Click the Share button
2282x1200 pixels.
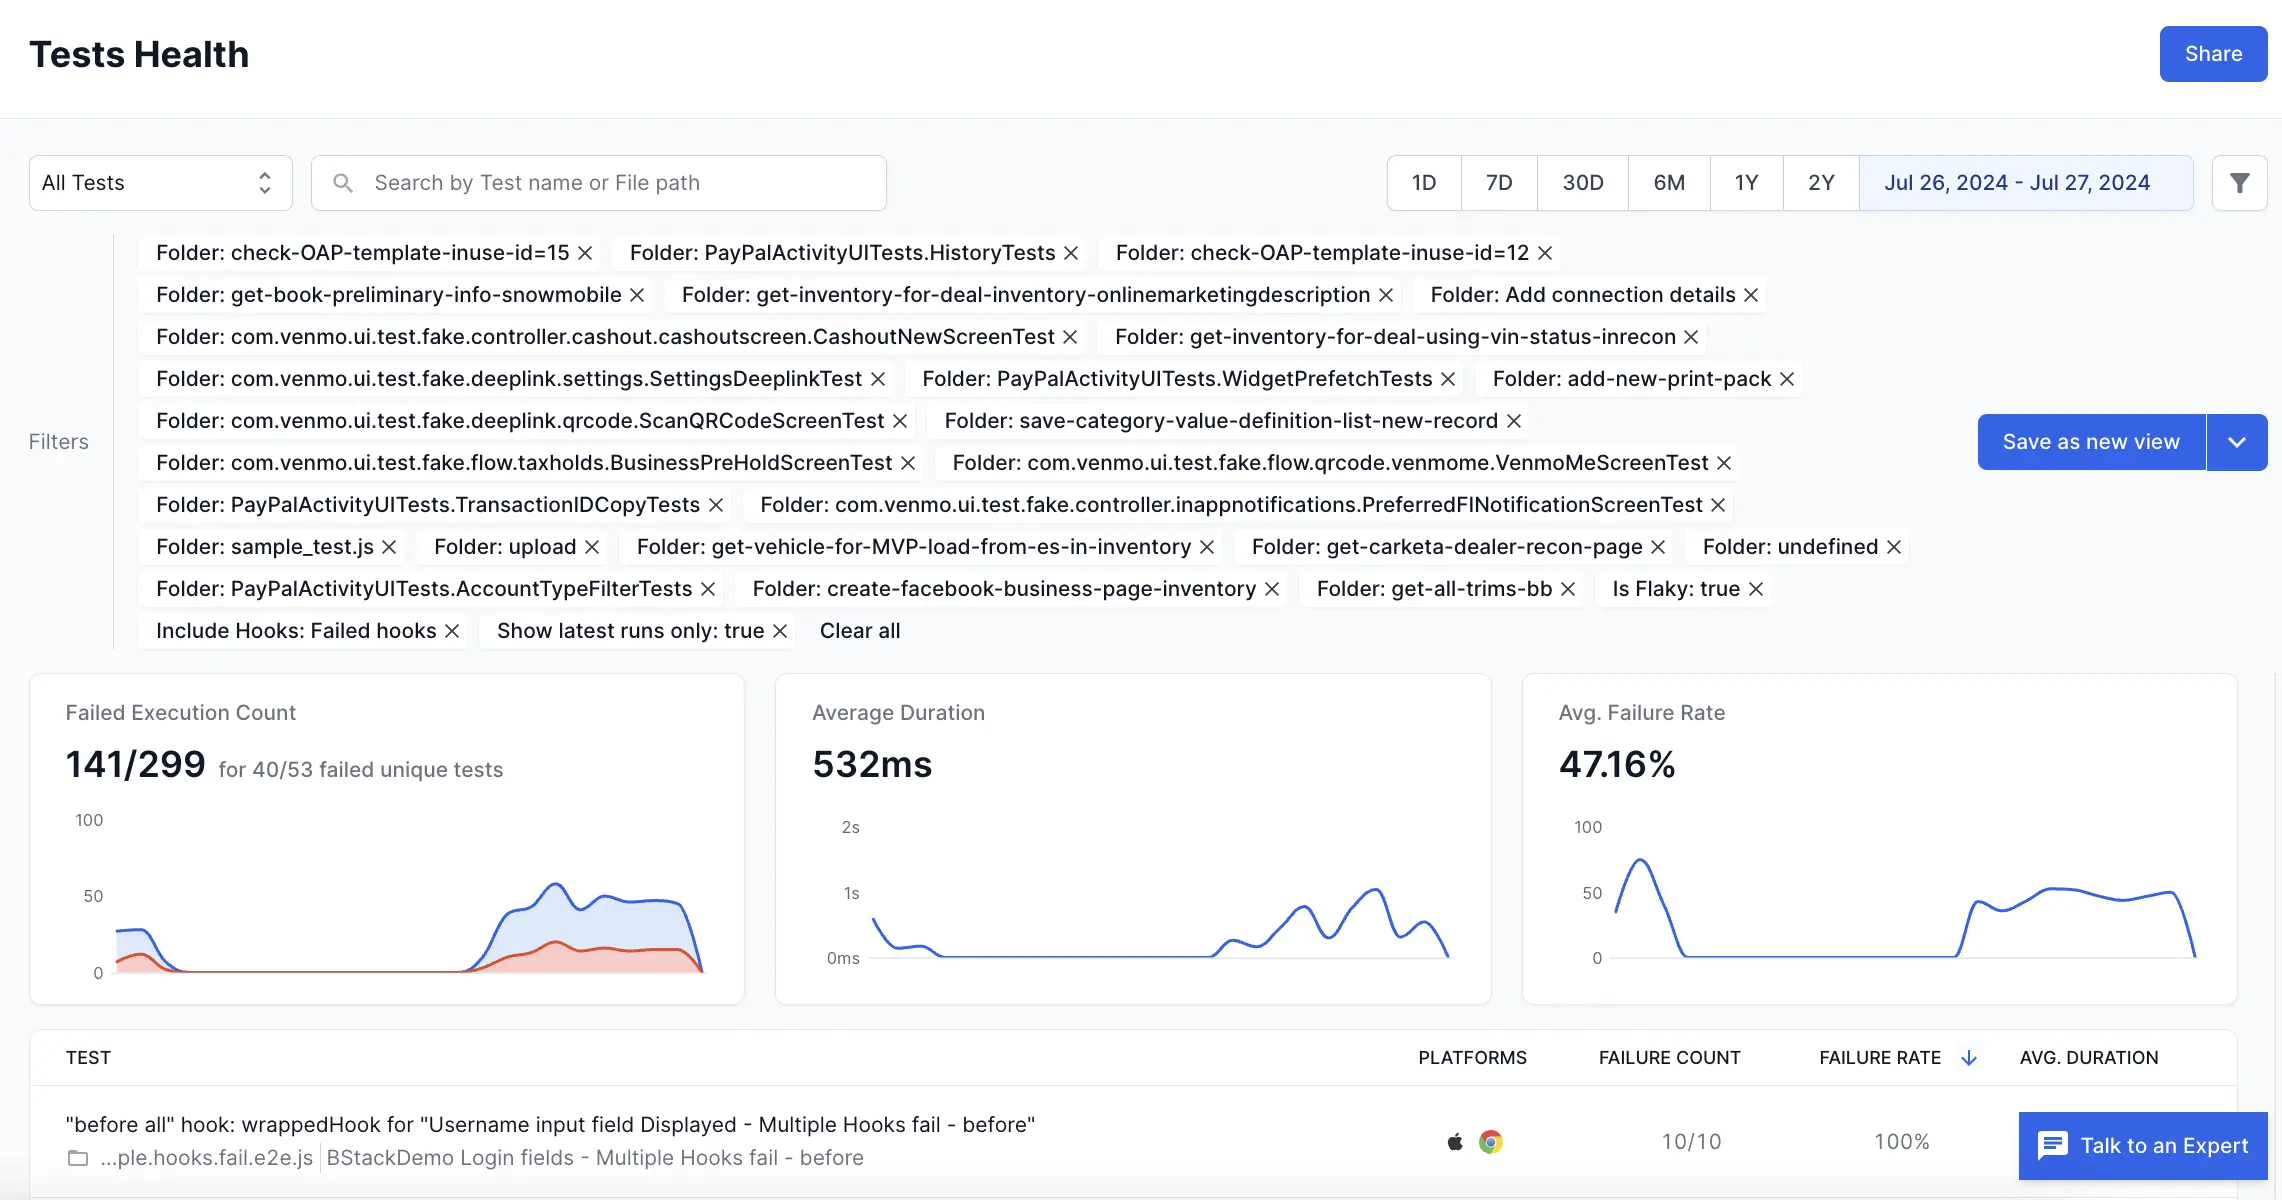pos(2212,54)
